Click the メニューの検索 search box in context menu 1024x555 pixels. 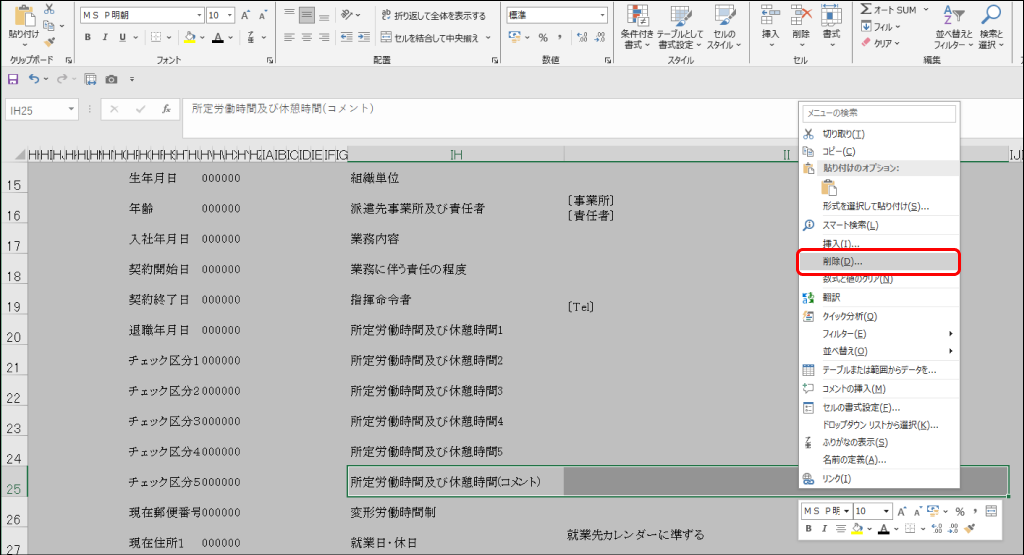point(878,113)
